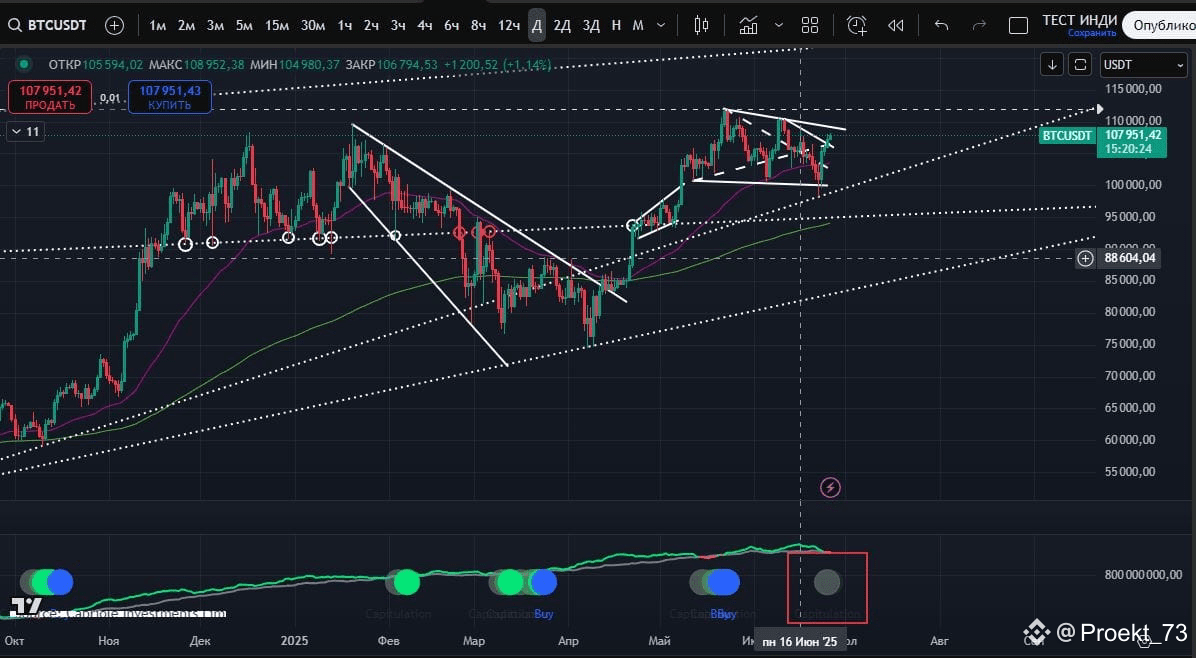Switch to the 8ч timeframe
This screenshot has width=1196, height=658.
(x=478, y=26)
